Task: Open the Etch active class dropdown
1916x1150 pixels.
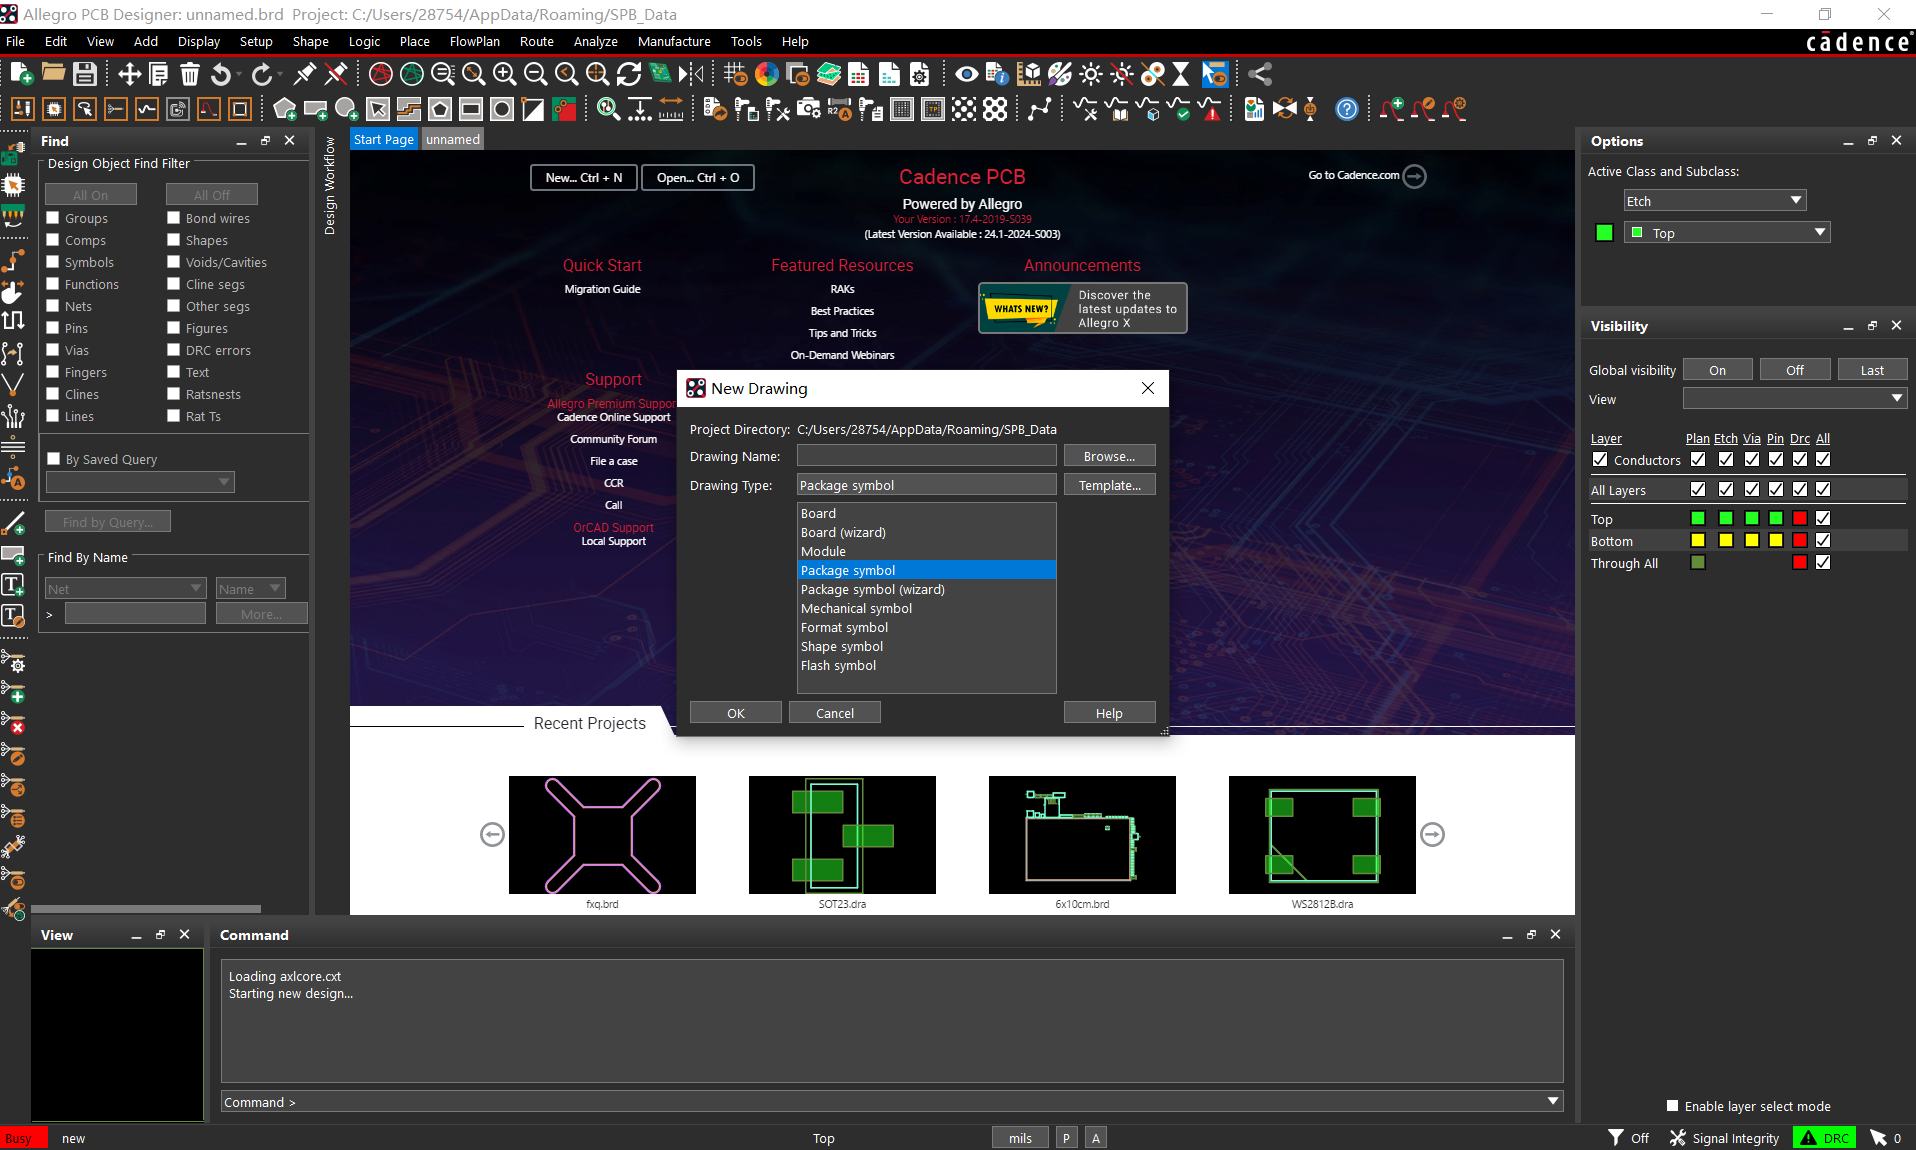Action: point(1715,201)
